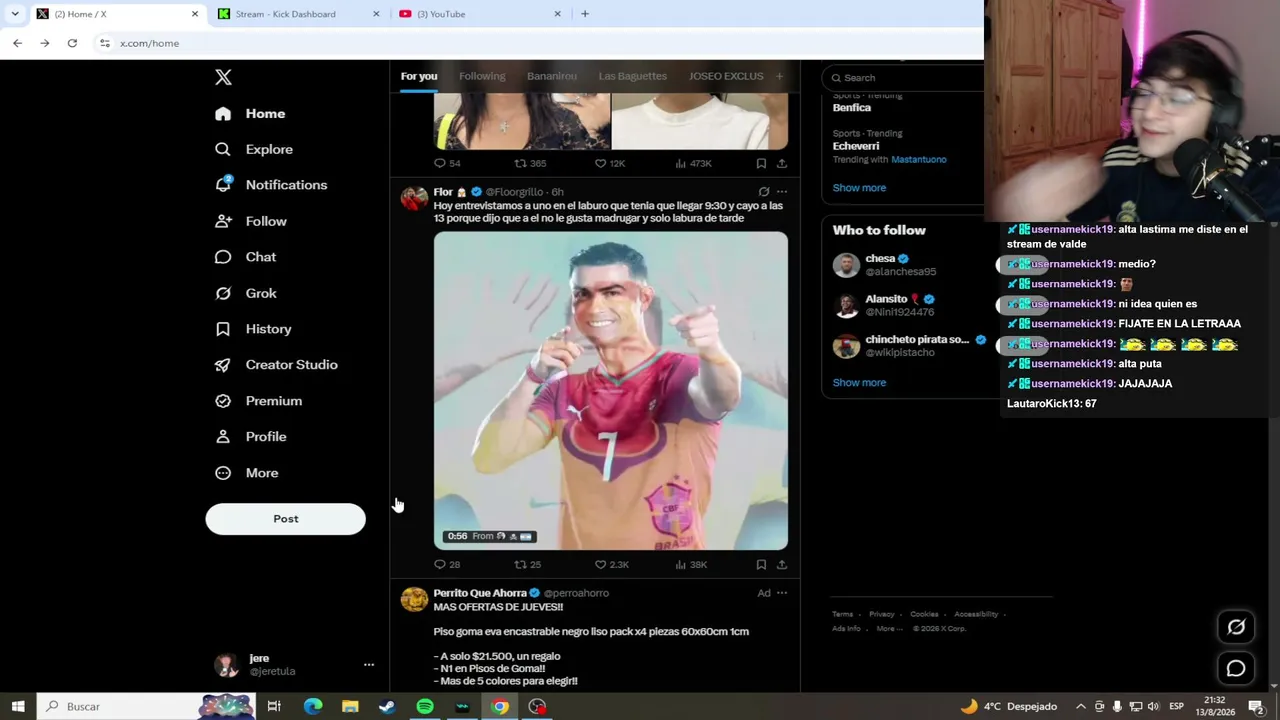1280x720 pixels.
Task: Repost Flor's tweet with 25 reposts
Action: click(527, 564)
